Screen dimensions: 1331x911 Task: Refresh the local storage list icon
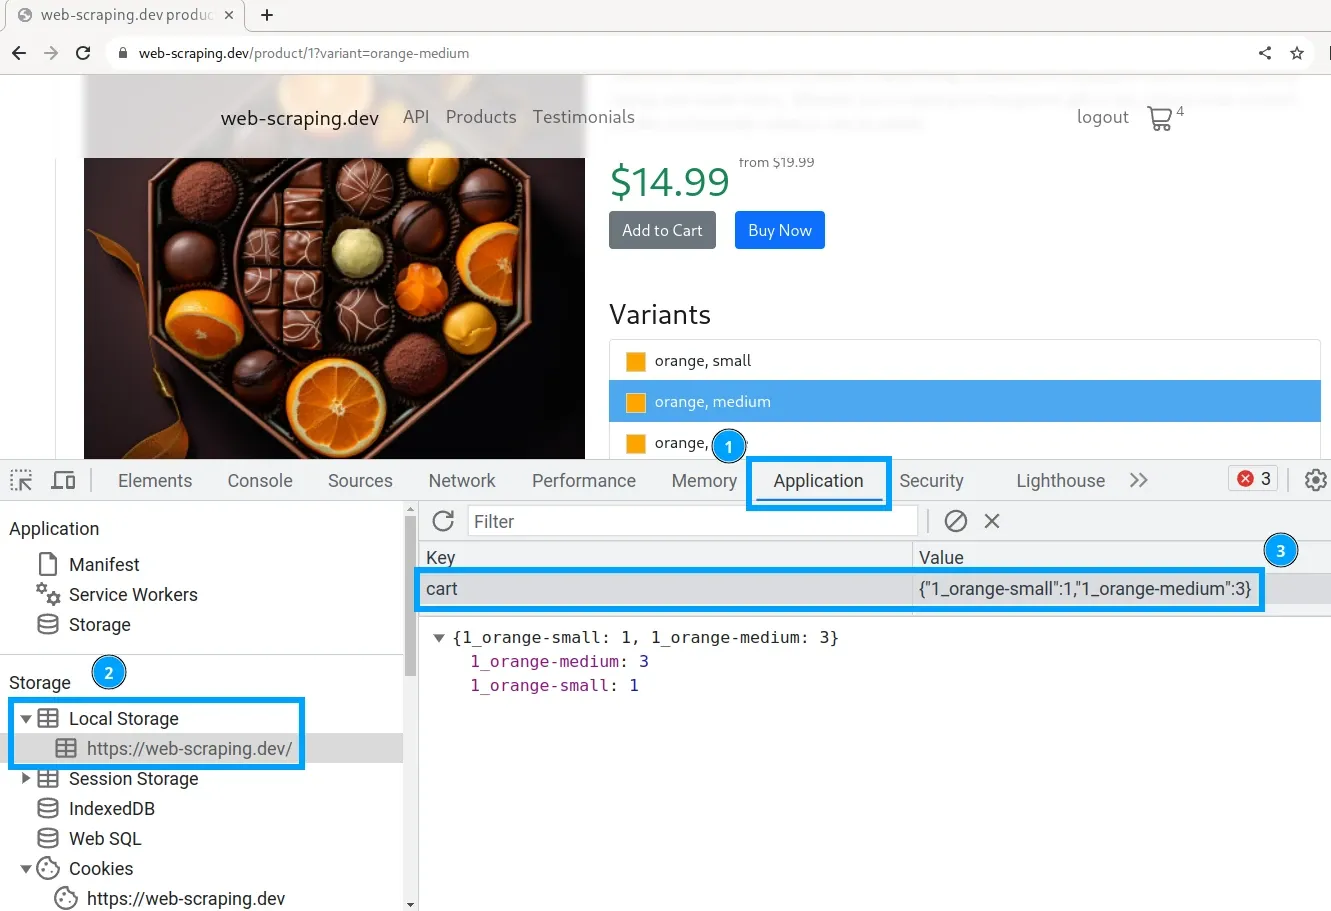443,521
